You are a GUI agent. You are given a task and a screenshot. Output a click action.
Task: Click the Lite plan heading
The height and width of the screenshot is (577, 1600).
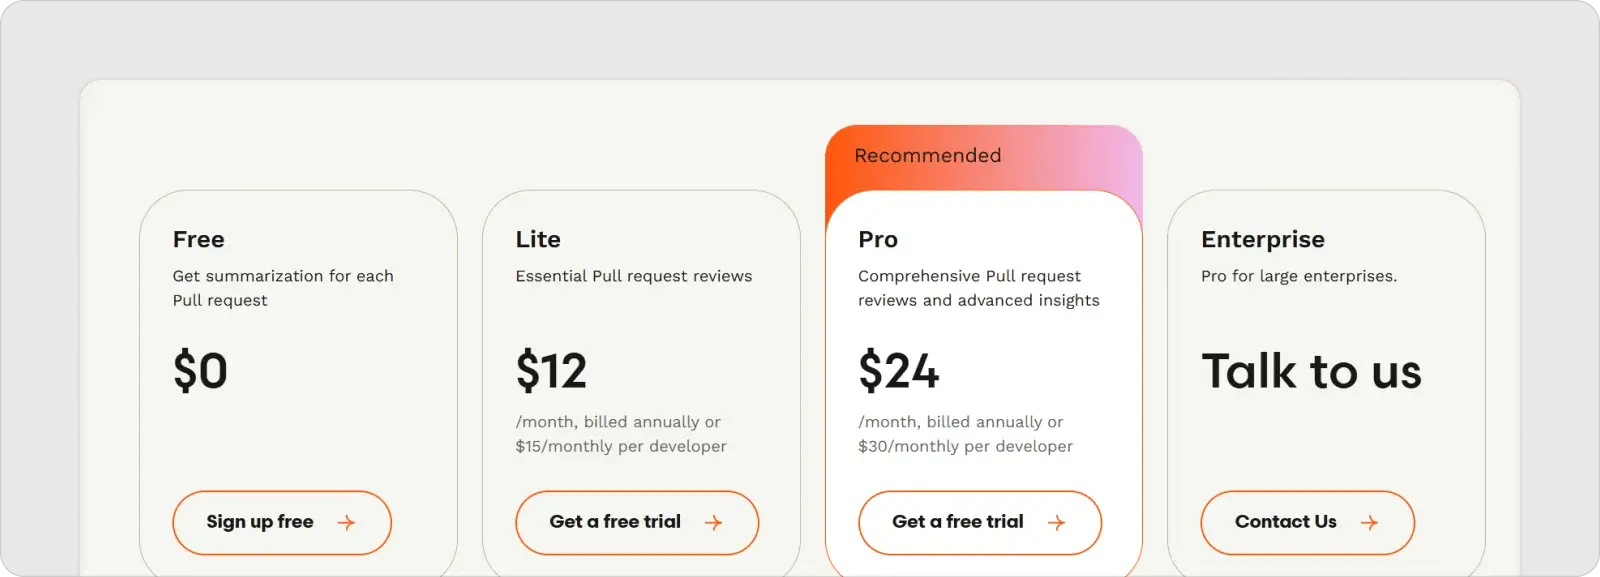537,239
